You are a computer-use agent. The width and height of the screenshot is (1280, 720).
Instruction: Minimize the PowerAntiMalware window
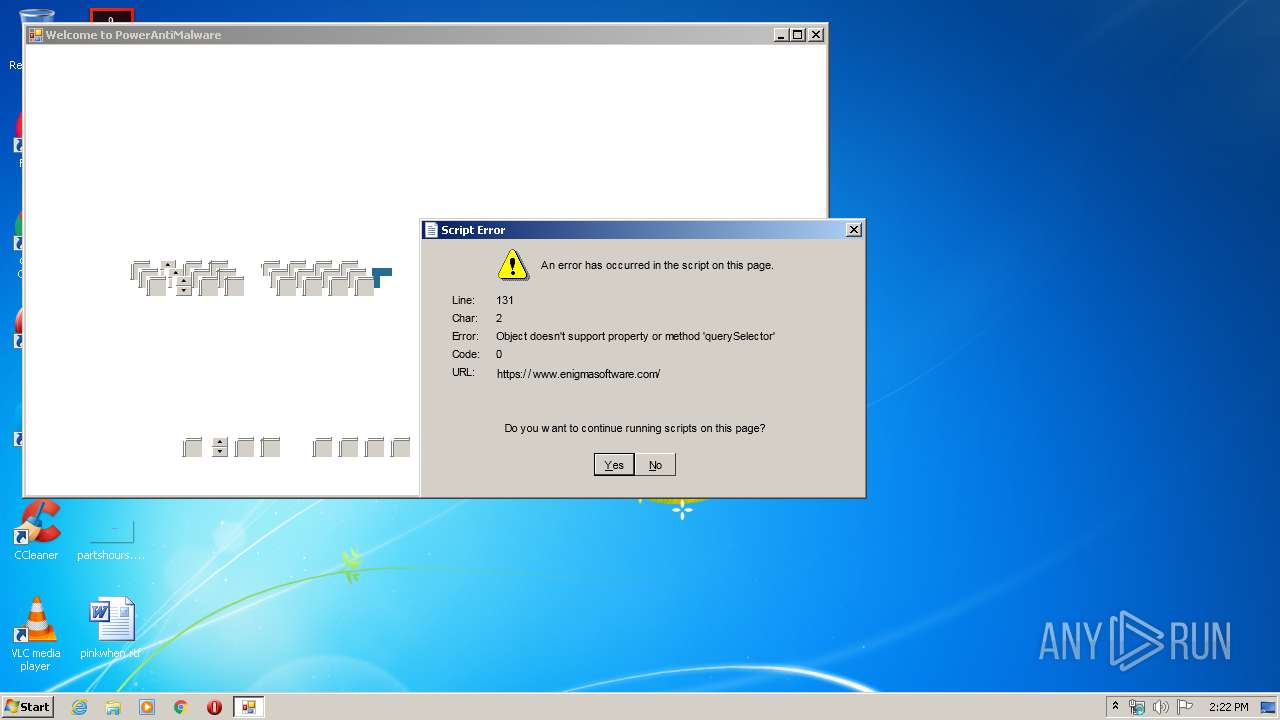pos(781,35)
